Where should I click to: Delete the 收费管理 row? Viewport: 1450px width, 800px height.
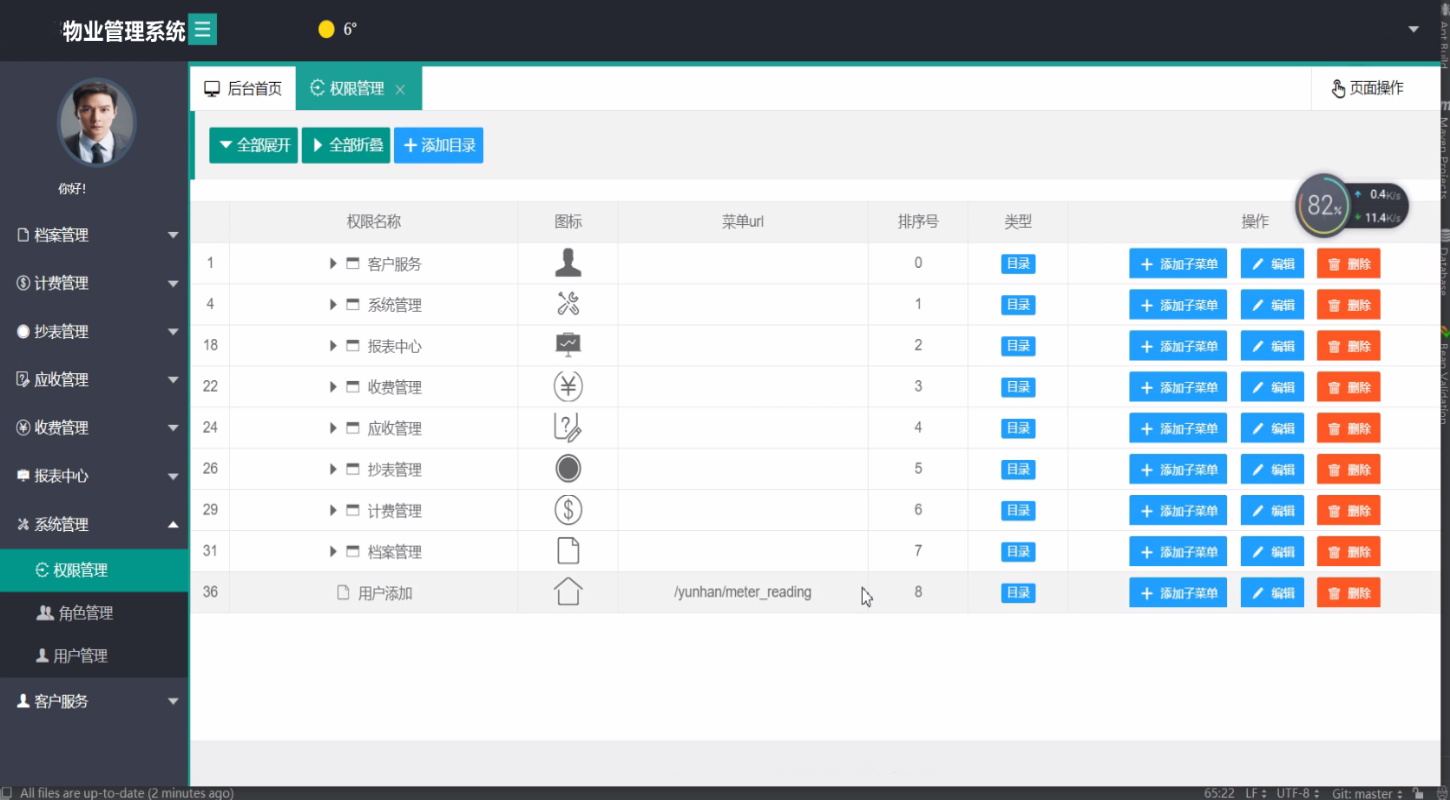[1348, 387]
